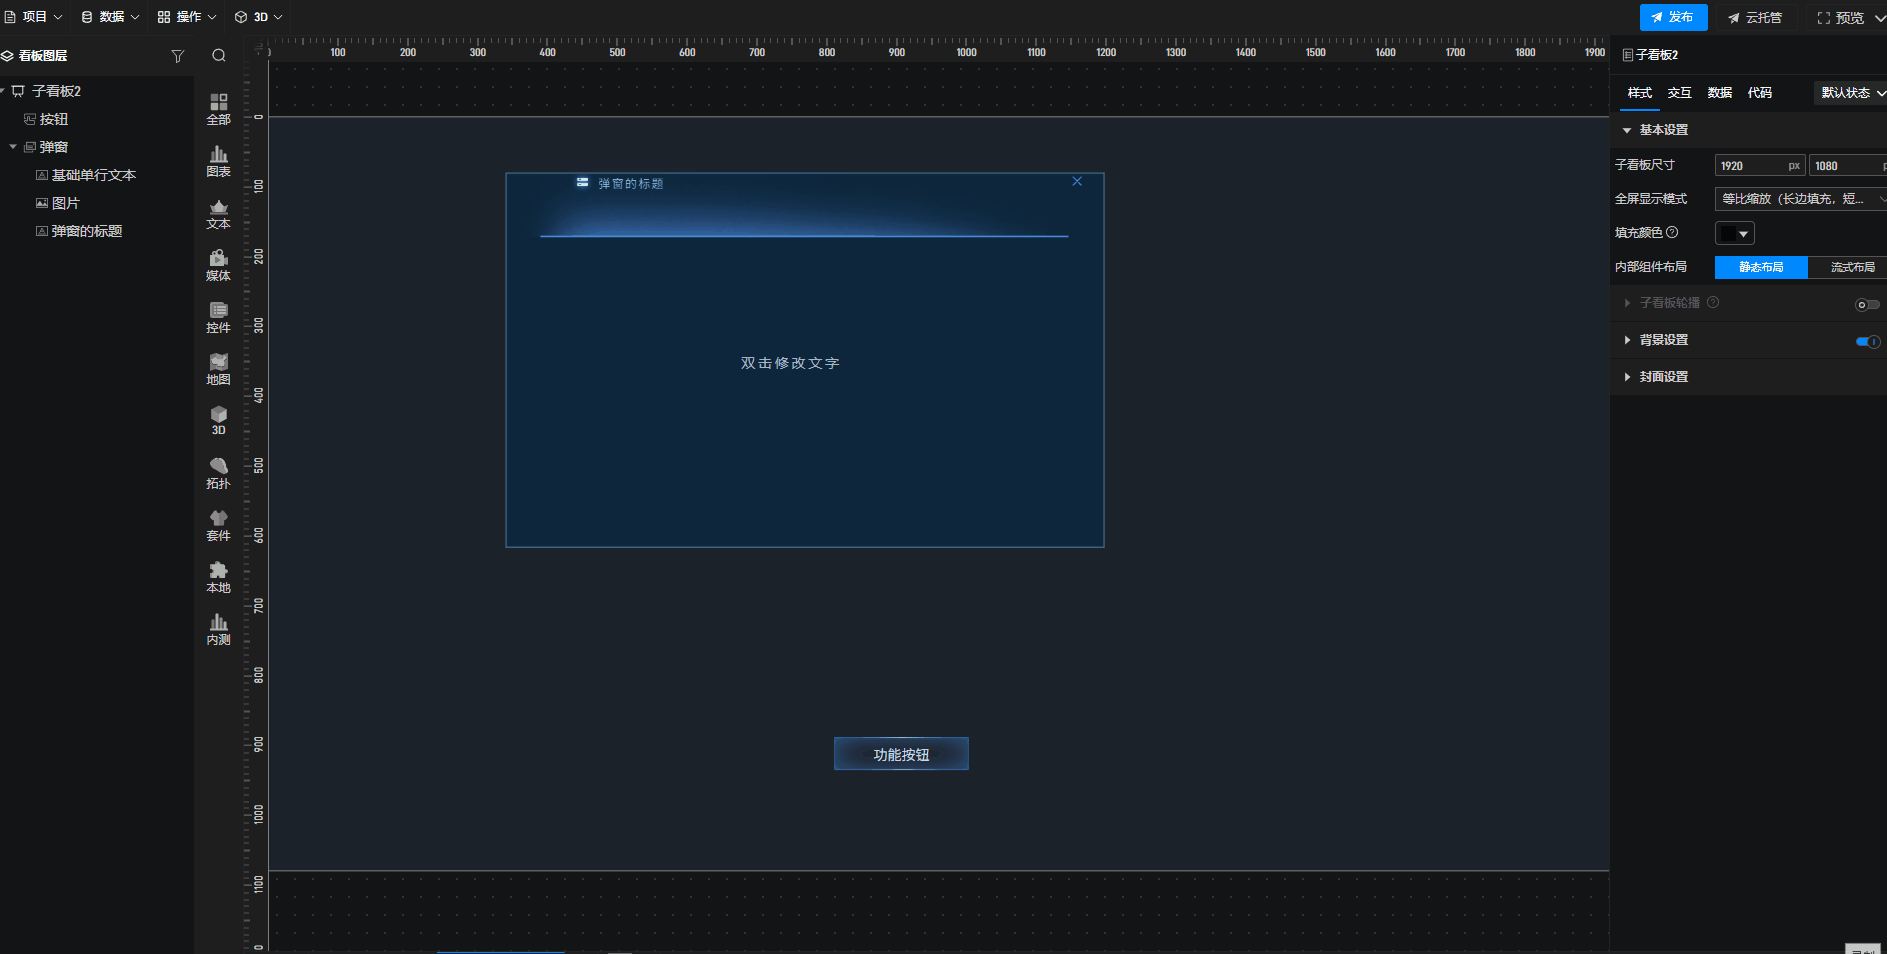
Task: Switch to the 交互 tab
Action: click(1679, 93)
